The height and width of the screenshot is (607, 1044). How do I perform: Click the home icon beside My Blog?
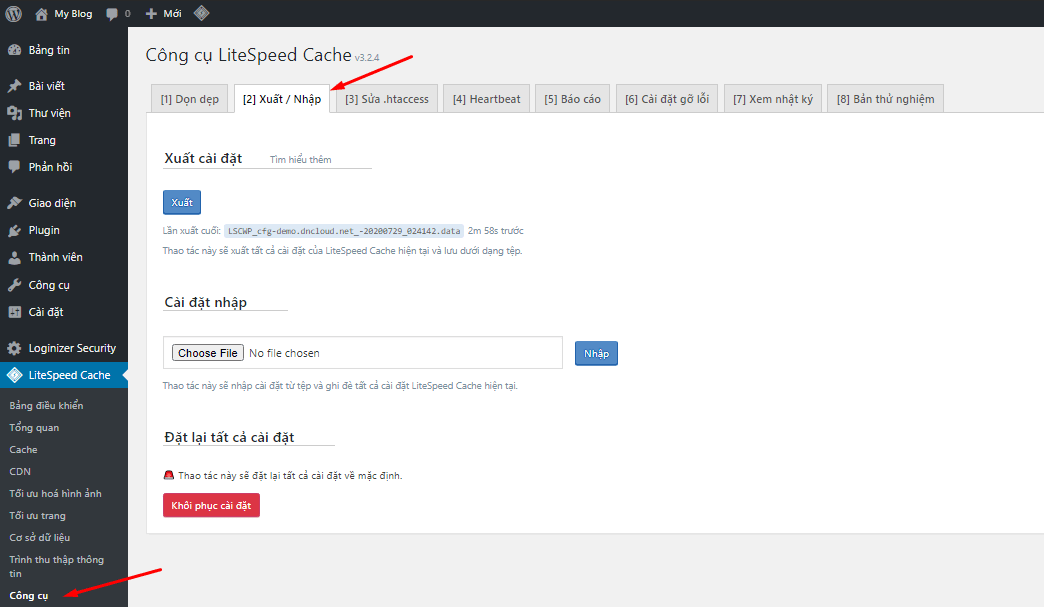point(41,14)
